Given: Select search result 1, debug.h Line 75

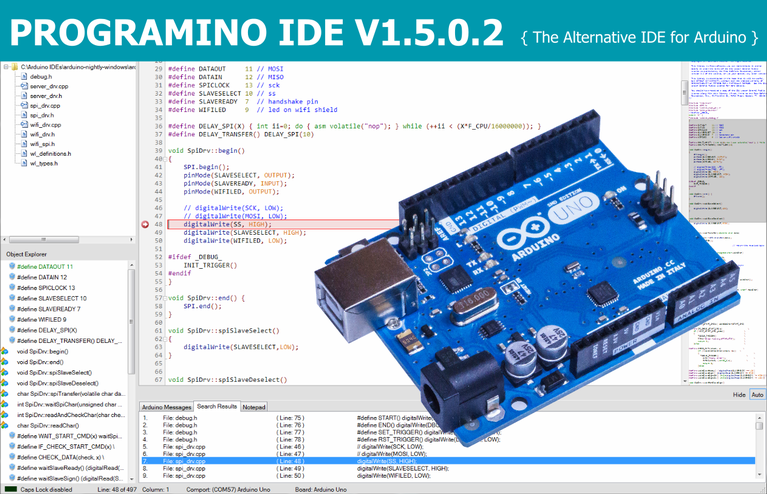Looking at the screenshot, I should pos(448,418).
